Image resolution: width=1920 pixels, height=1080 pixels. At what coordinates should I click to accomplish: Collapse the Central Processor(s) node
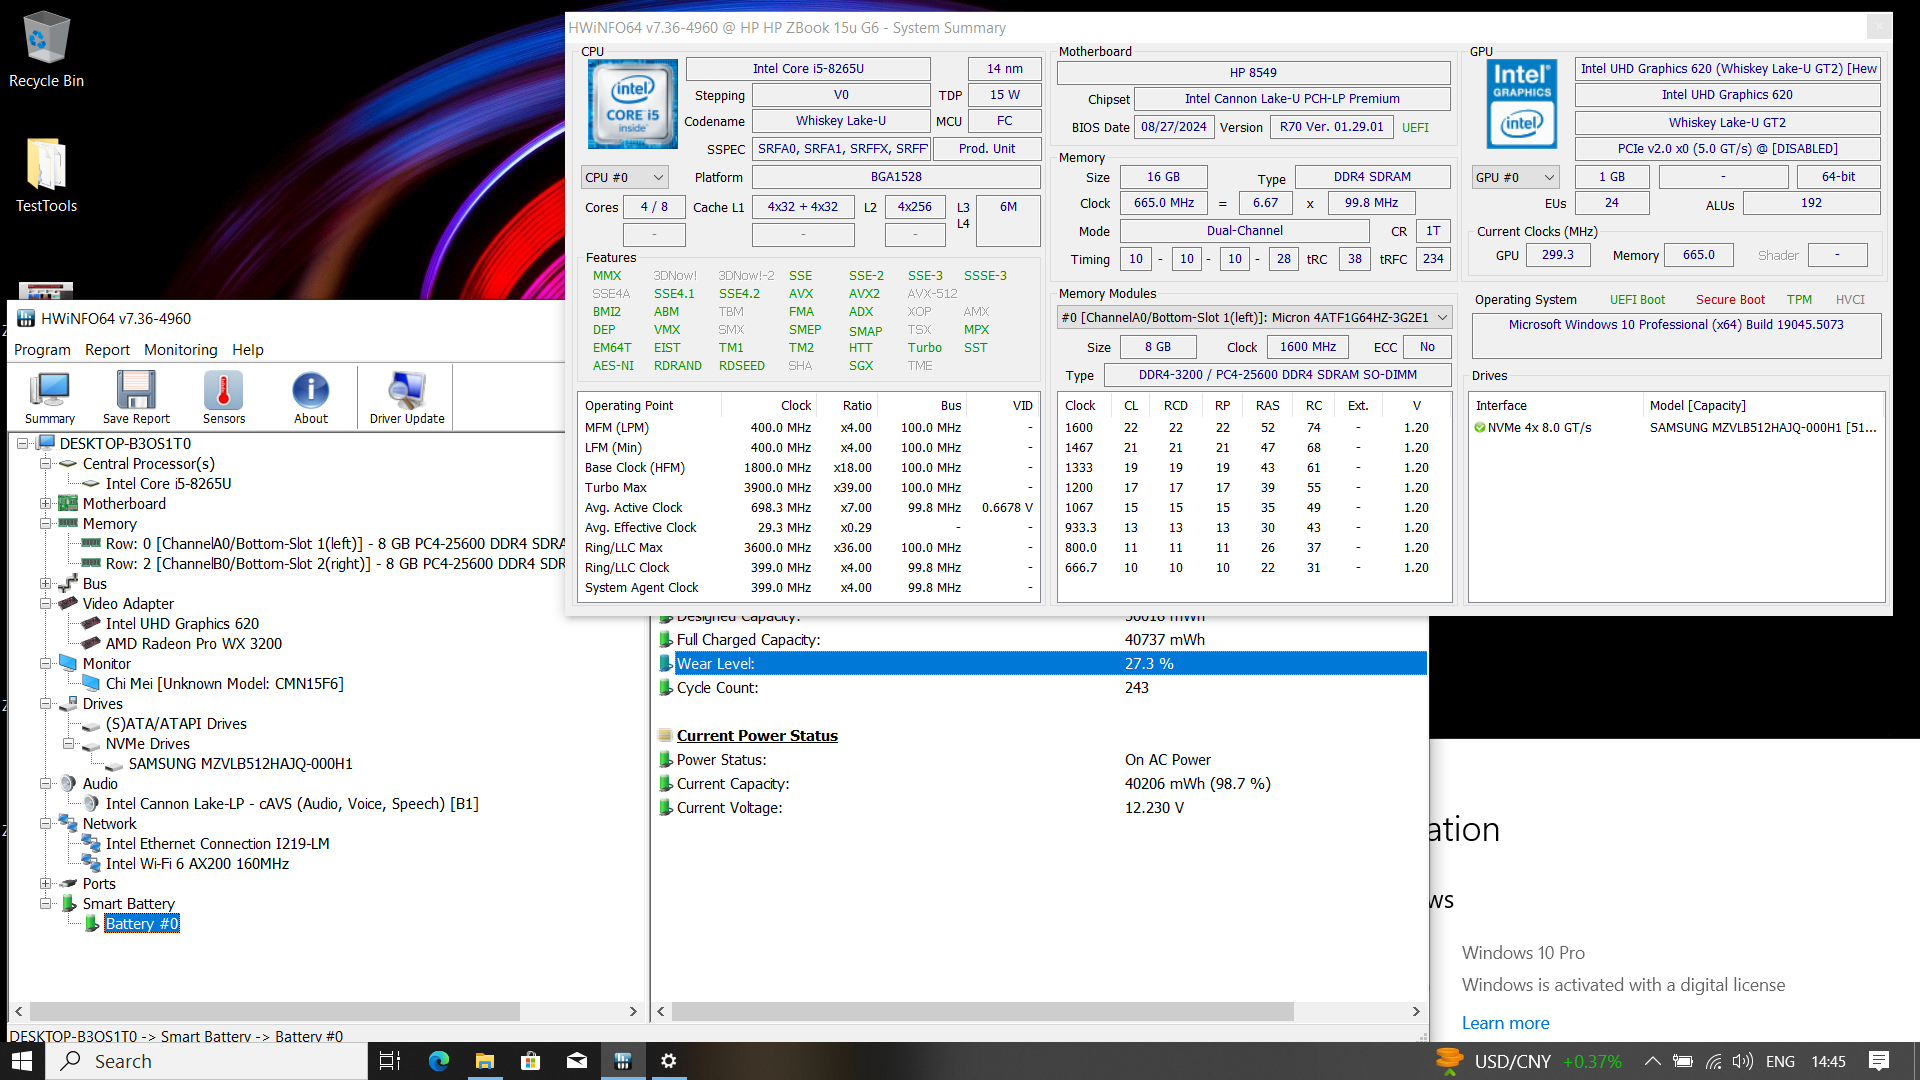[x=45, y=464]
